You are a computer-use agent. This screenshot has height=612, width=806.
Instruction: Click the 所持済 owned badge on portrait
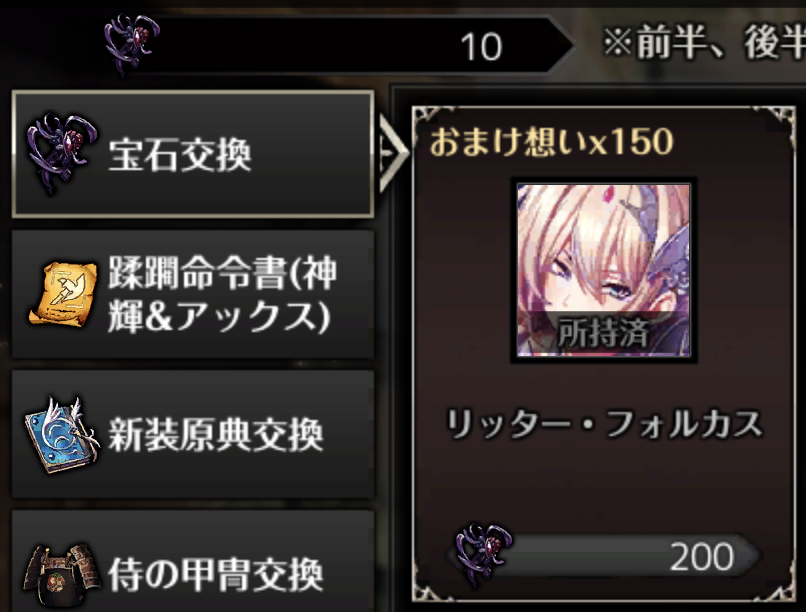603,332
